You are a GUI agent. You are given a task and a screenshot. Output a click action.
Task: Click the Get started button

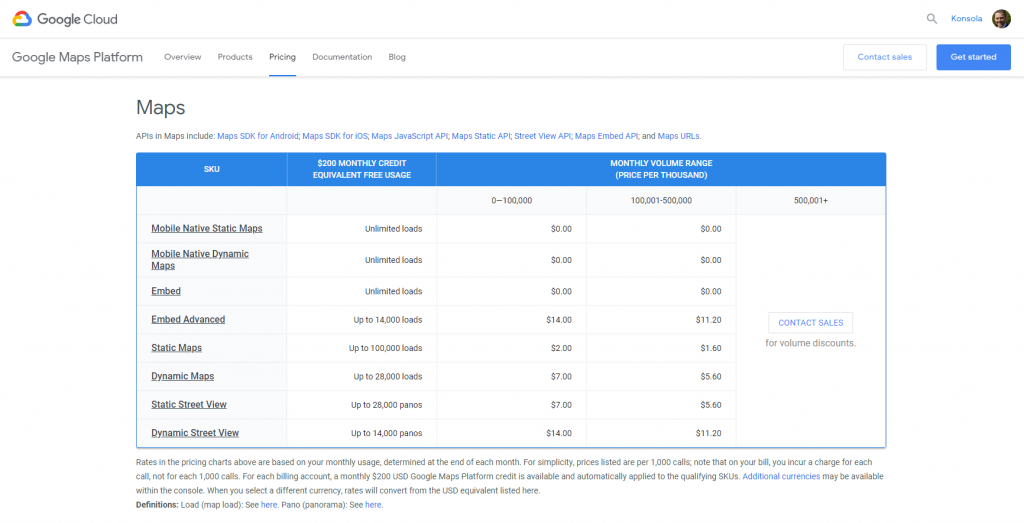(973, 57)
